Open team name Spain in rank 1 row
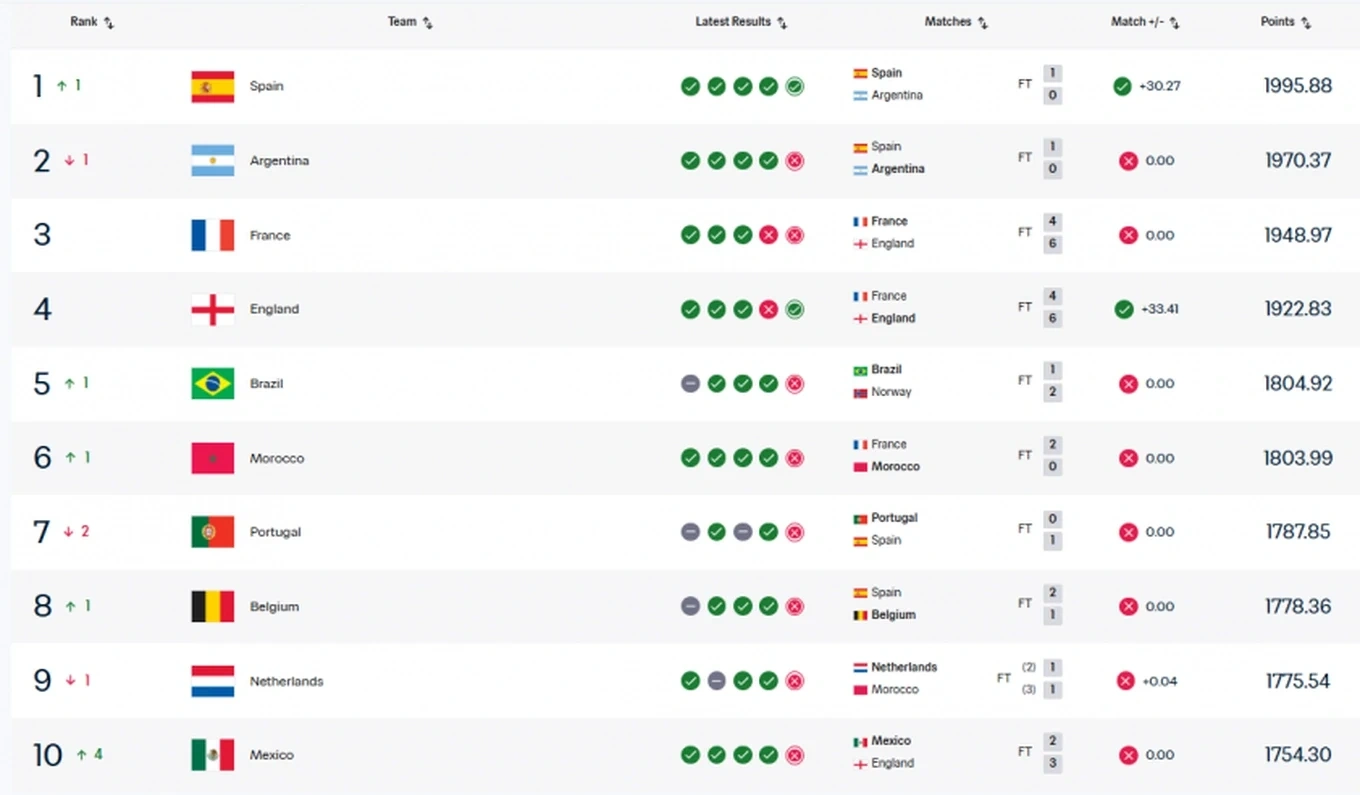Image resolution: width=1360 pixels, height=795 pixels. point(267,87)
